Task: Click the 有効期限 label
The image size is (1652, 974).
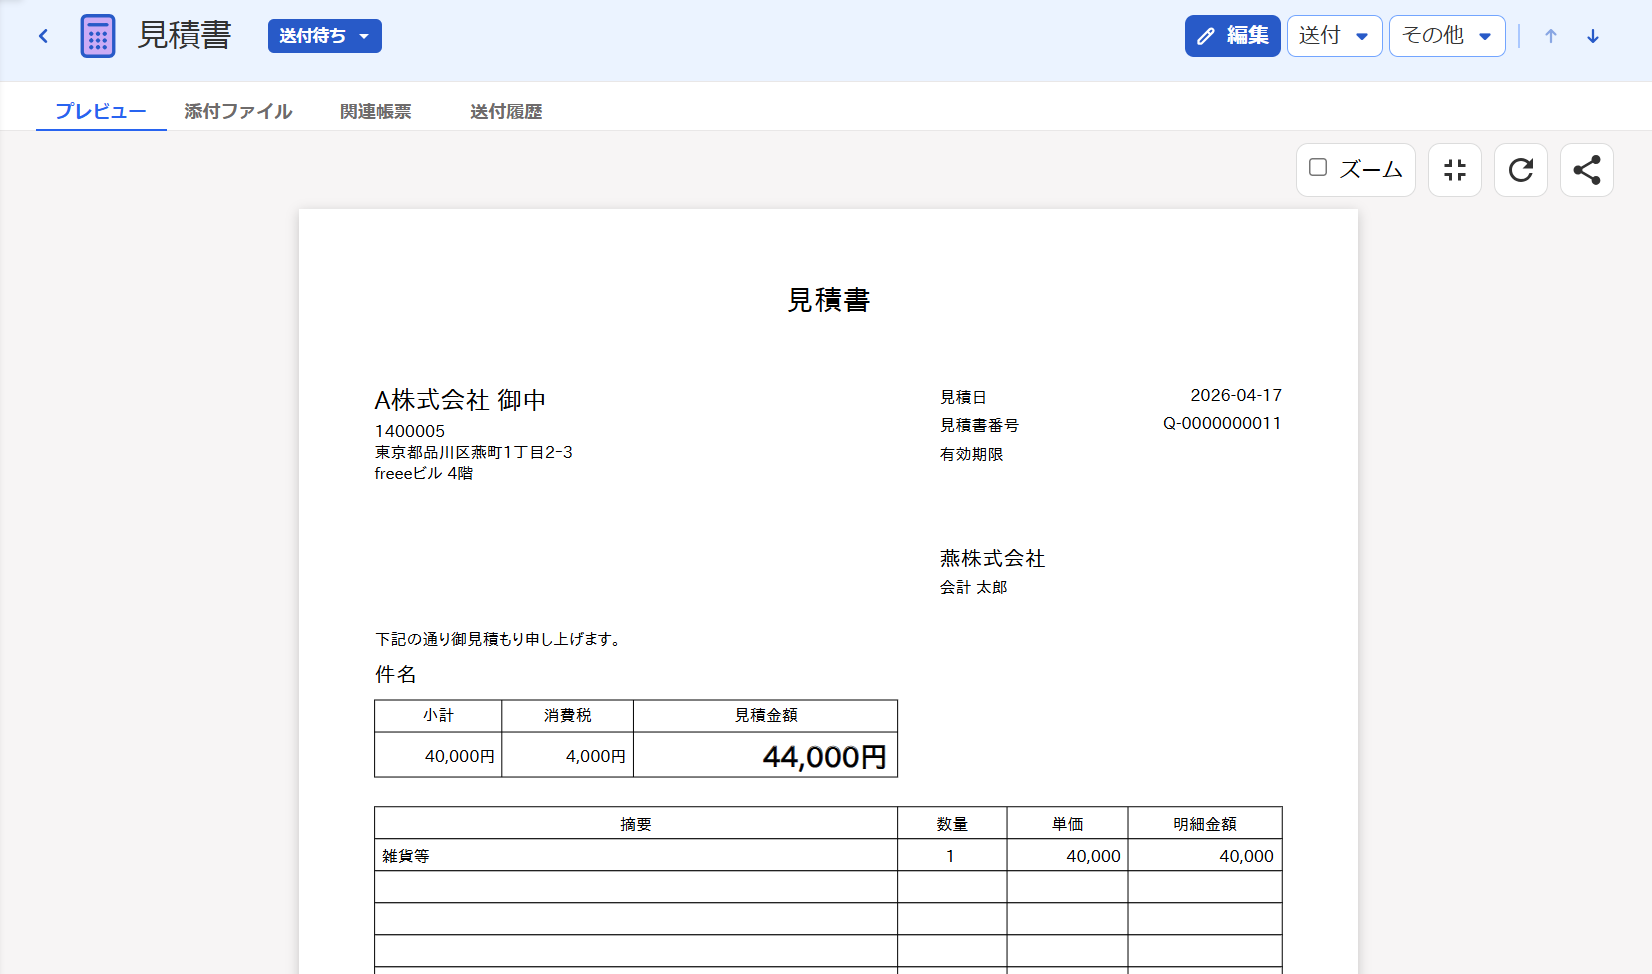Action: point(971,454)
